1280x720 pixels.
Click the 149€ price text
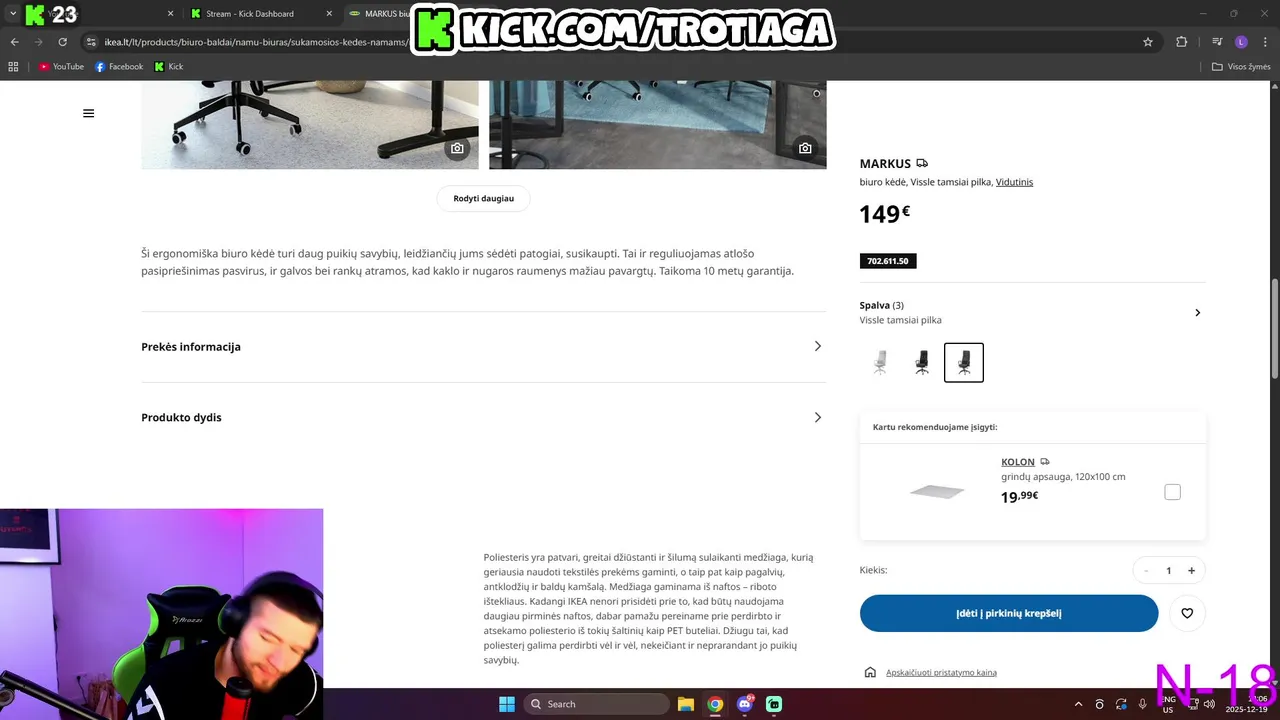(x=885, y=214)
